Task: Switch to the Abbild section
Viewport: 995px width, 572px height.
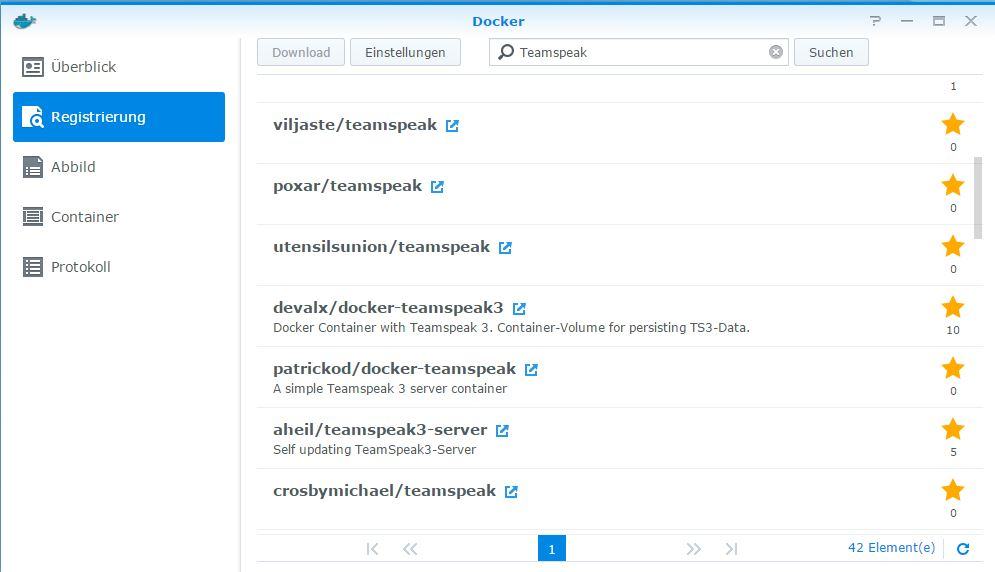Action: [x=119, y=167]
